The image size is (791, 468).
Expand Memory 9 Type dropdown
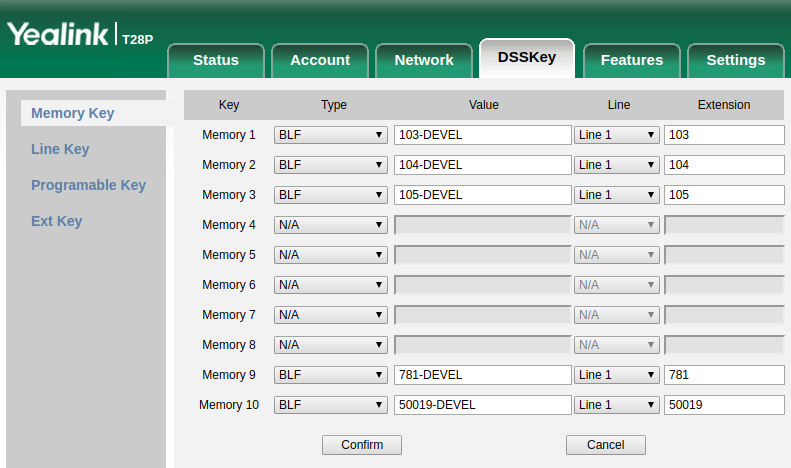[330, 375]
